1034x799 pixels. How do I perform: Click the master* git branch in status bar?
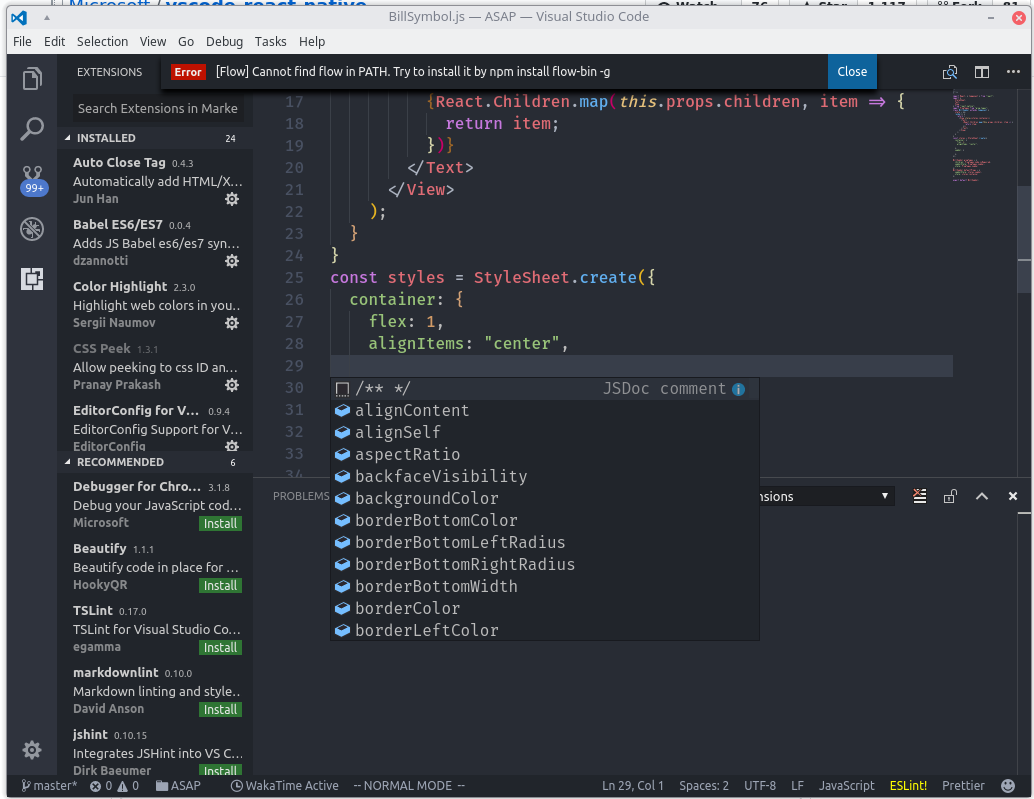pyautogui.click(x=49, y=785)
